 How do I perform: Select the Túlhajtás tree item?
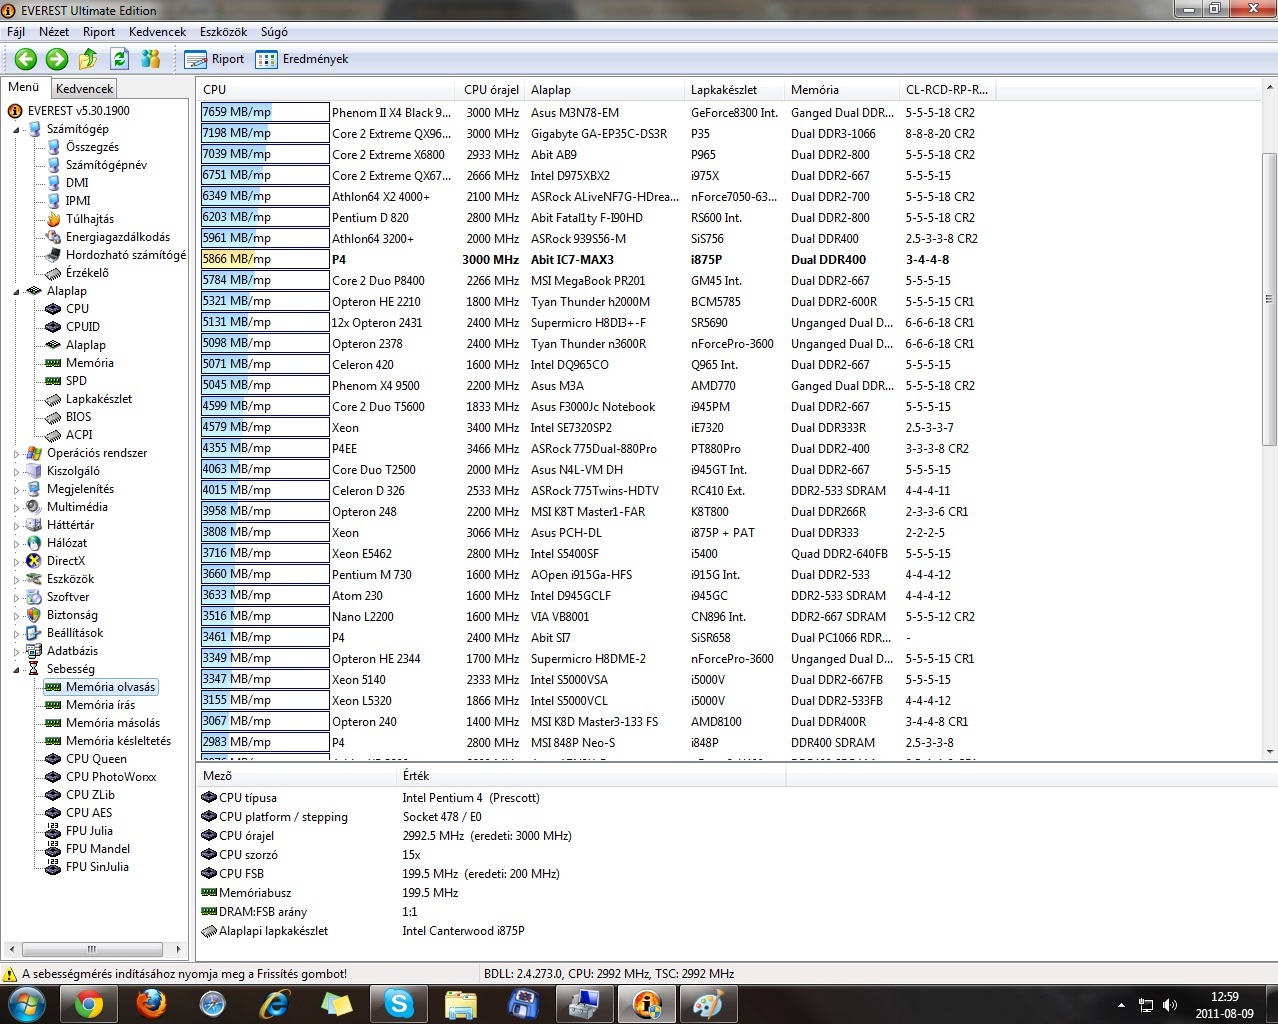pyautogui.click(x=90, y=219)
